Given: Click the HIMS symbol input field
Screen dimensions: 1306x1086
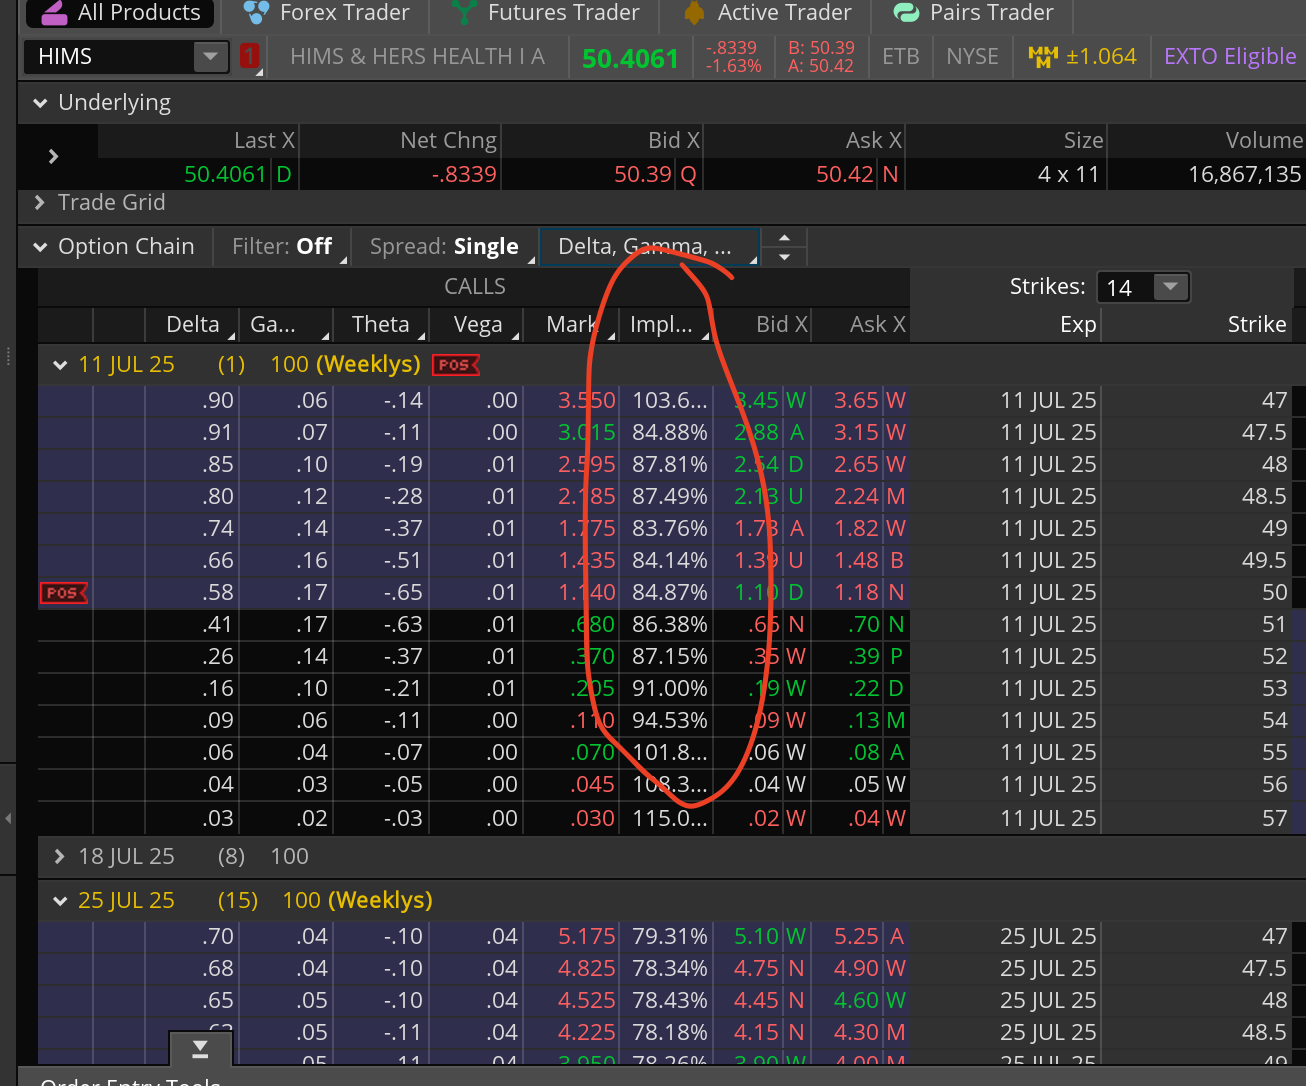Looking at the screenshot, I should point(110,57).
